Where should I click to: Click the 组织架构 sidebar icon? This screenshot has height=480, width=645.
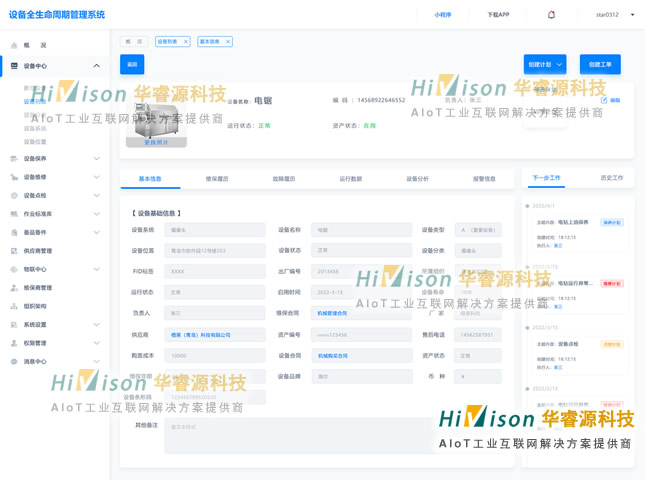click(x=14, y=306)
